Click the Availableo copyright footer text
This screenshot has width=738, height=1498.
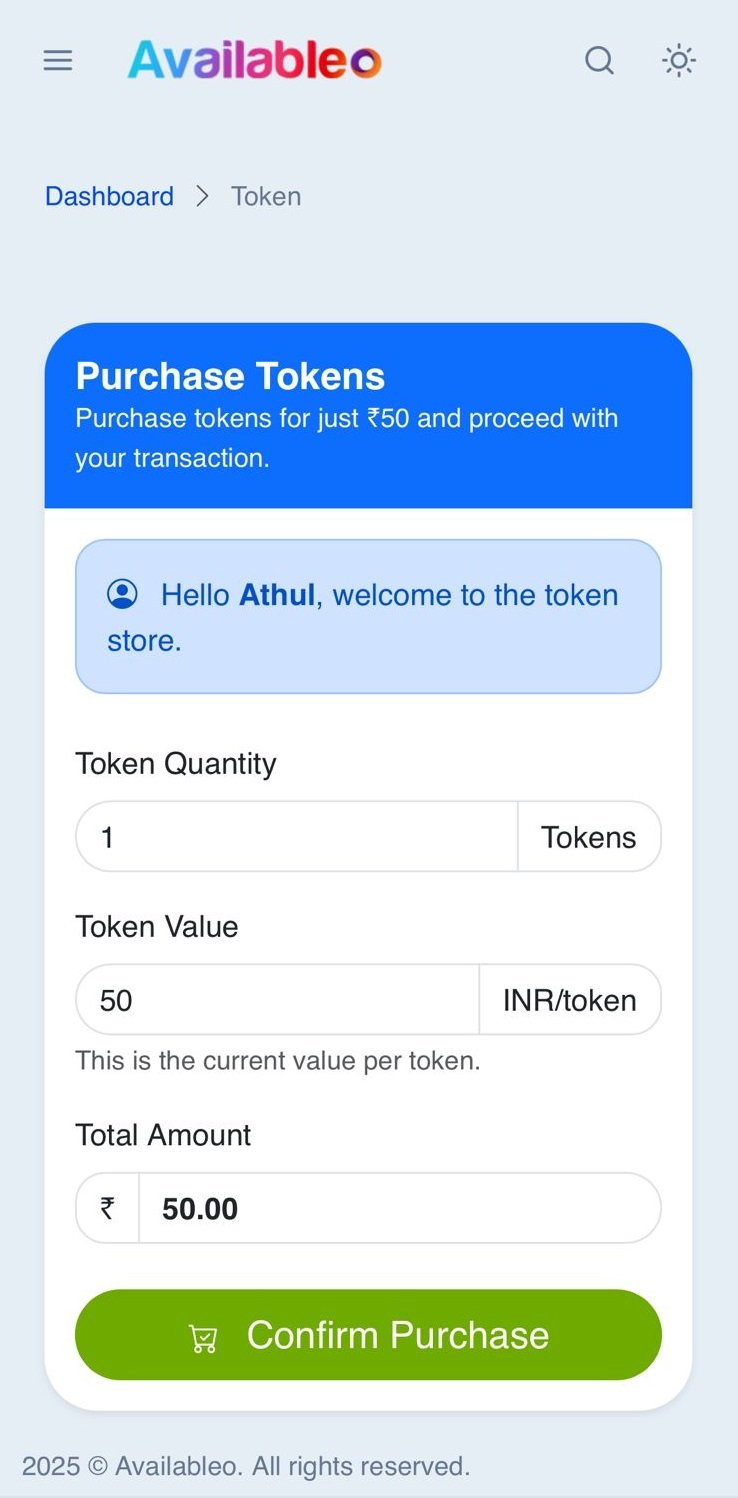246,1466
